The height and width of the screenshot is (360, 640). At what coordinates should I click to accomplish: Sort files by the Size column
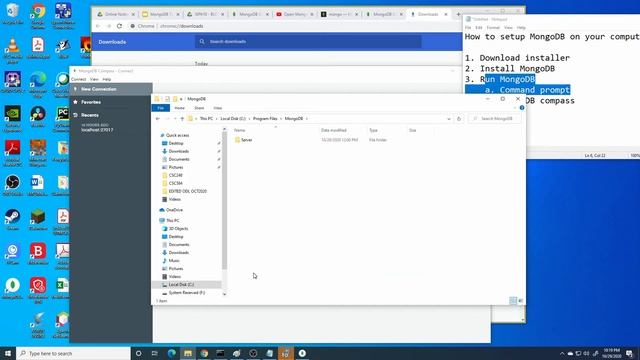coord(412,130)
